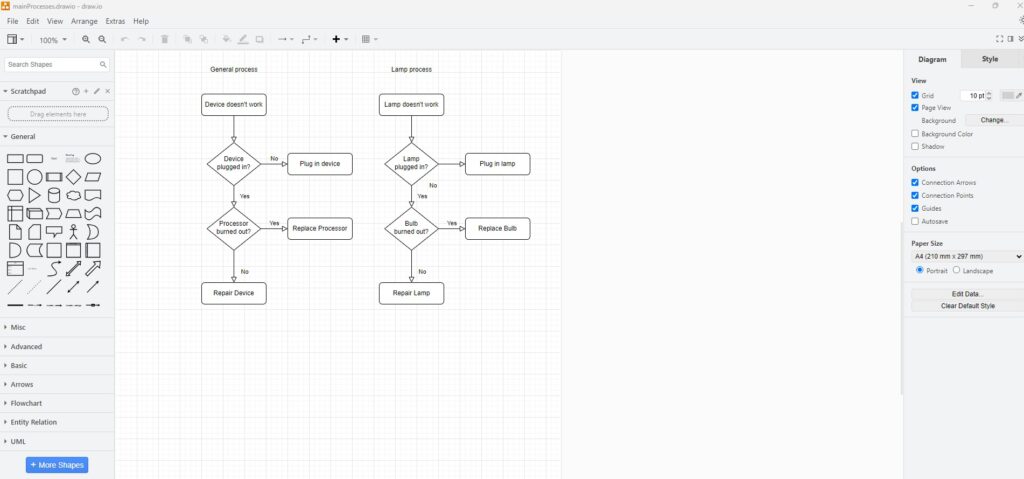Enable the Background Color checkbox
This screenshot has width=1024, height=479.
click(915, 134)
